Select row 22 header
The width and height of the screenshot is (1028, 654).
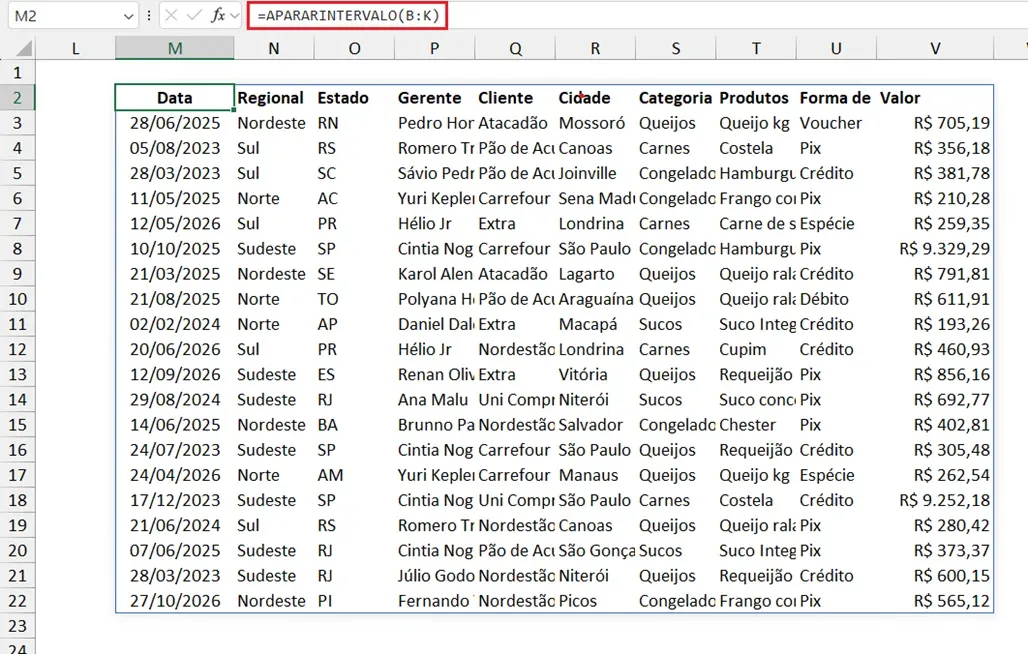pyautogui.click(x=18, y=601)
